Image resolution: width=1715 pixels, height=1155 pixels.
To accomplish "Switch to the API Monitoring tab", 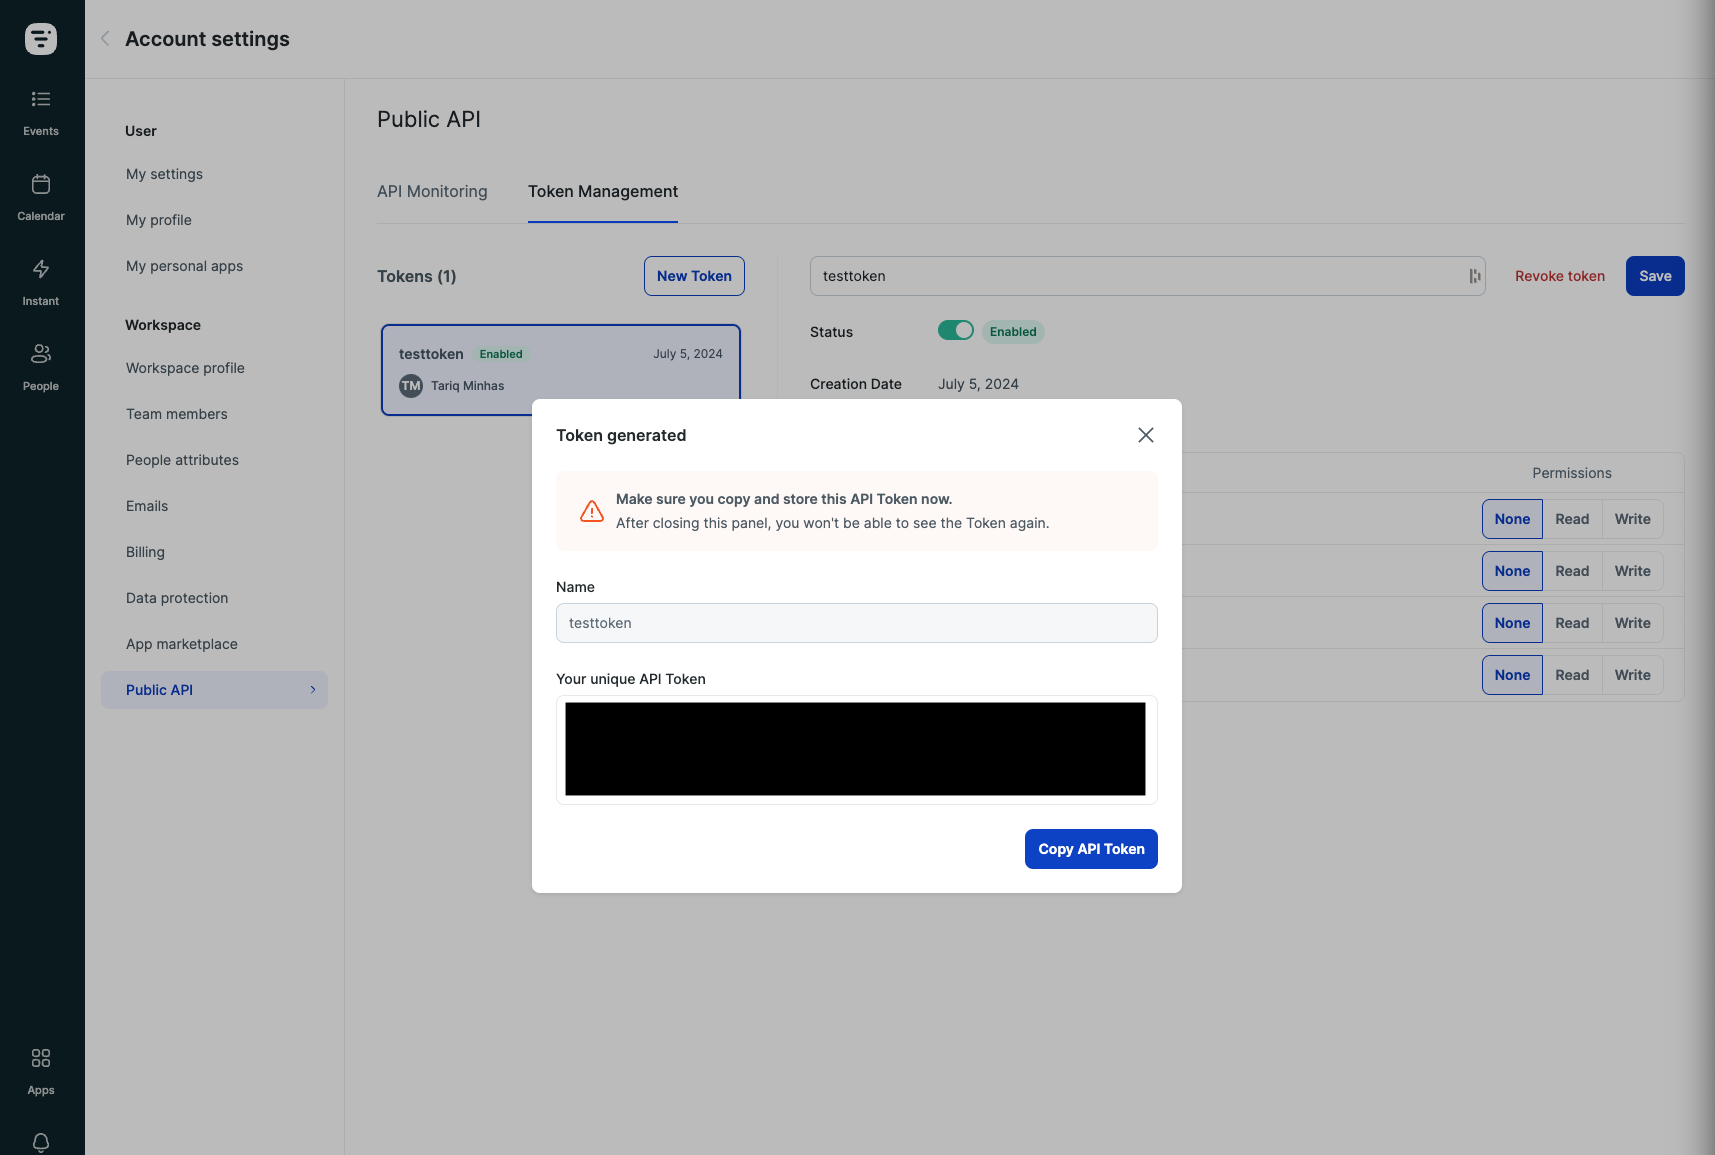I will tap(432, 191).
